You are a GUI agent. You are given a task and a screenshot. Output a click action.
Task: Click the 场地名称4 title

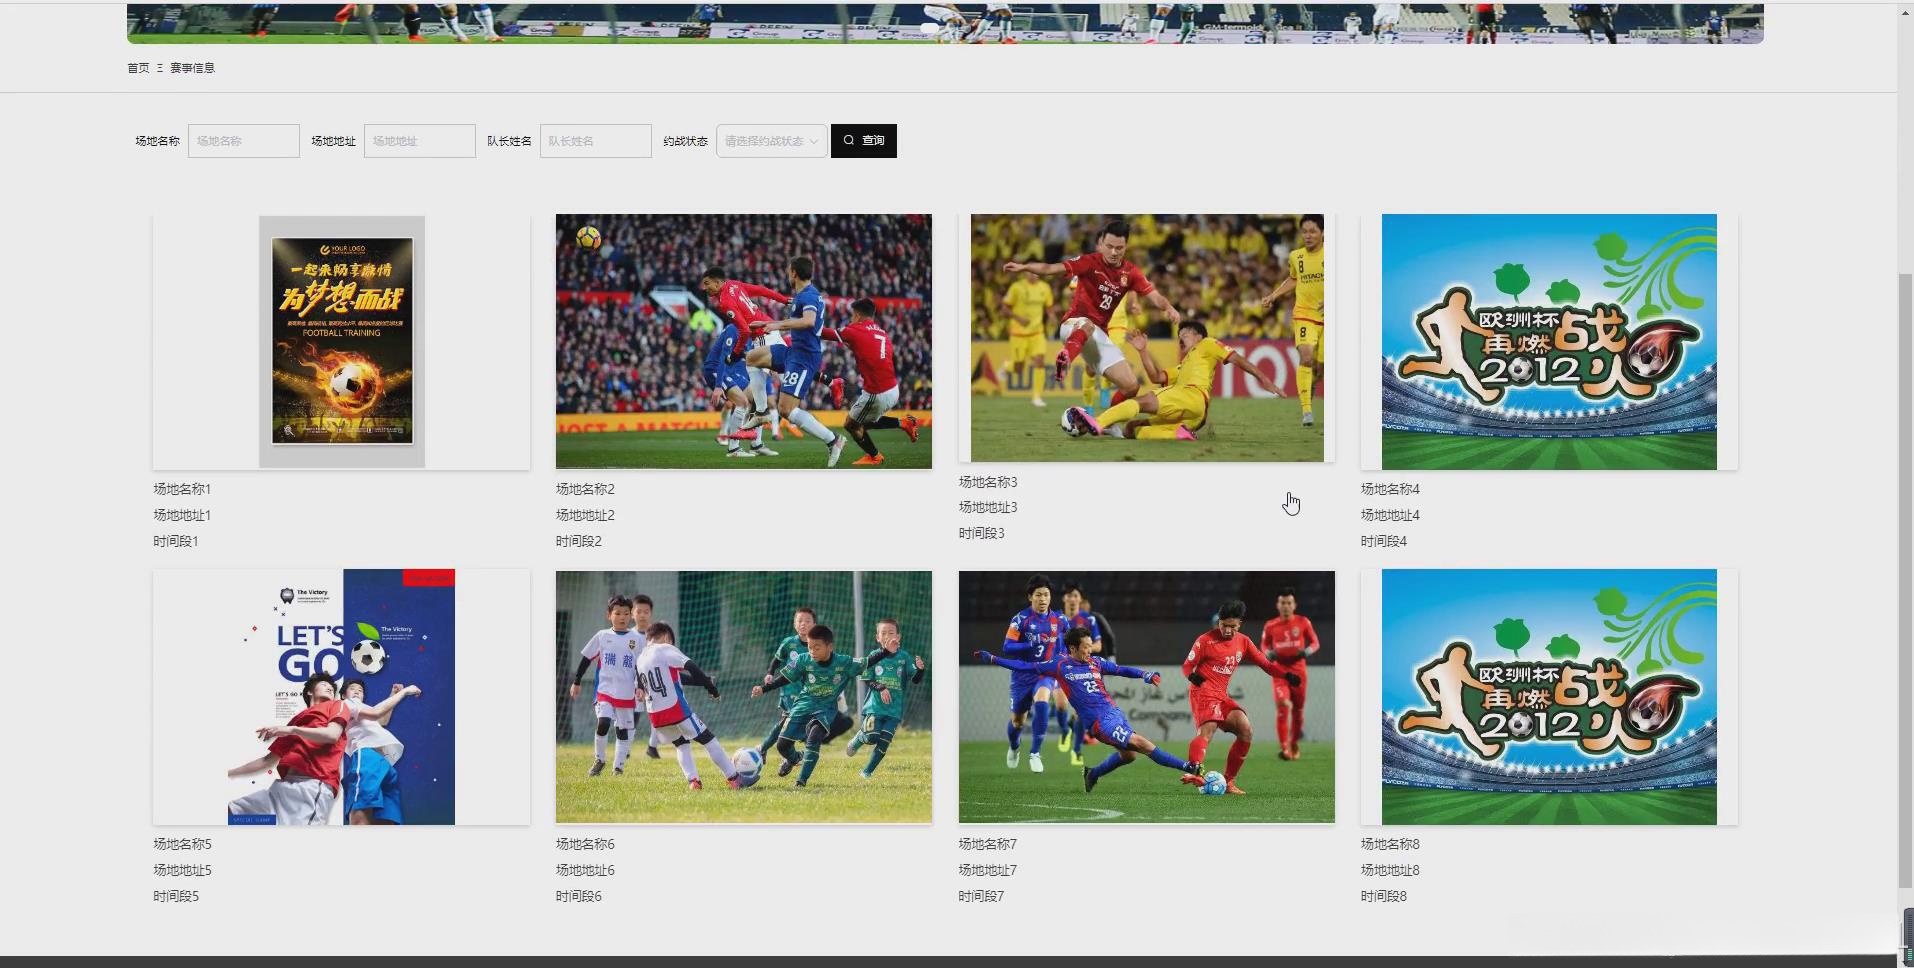tap(1390, 489)
